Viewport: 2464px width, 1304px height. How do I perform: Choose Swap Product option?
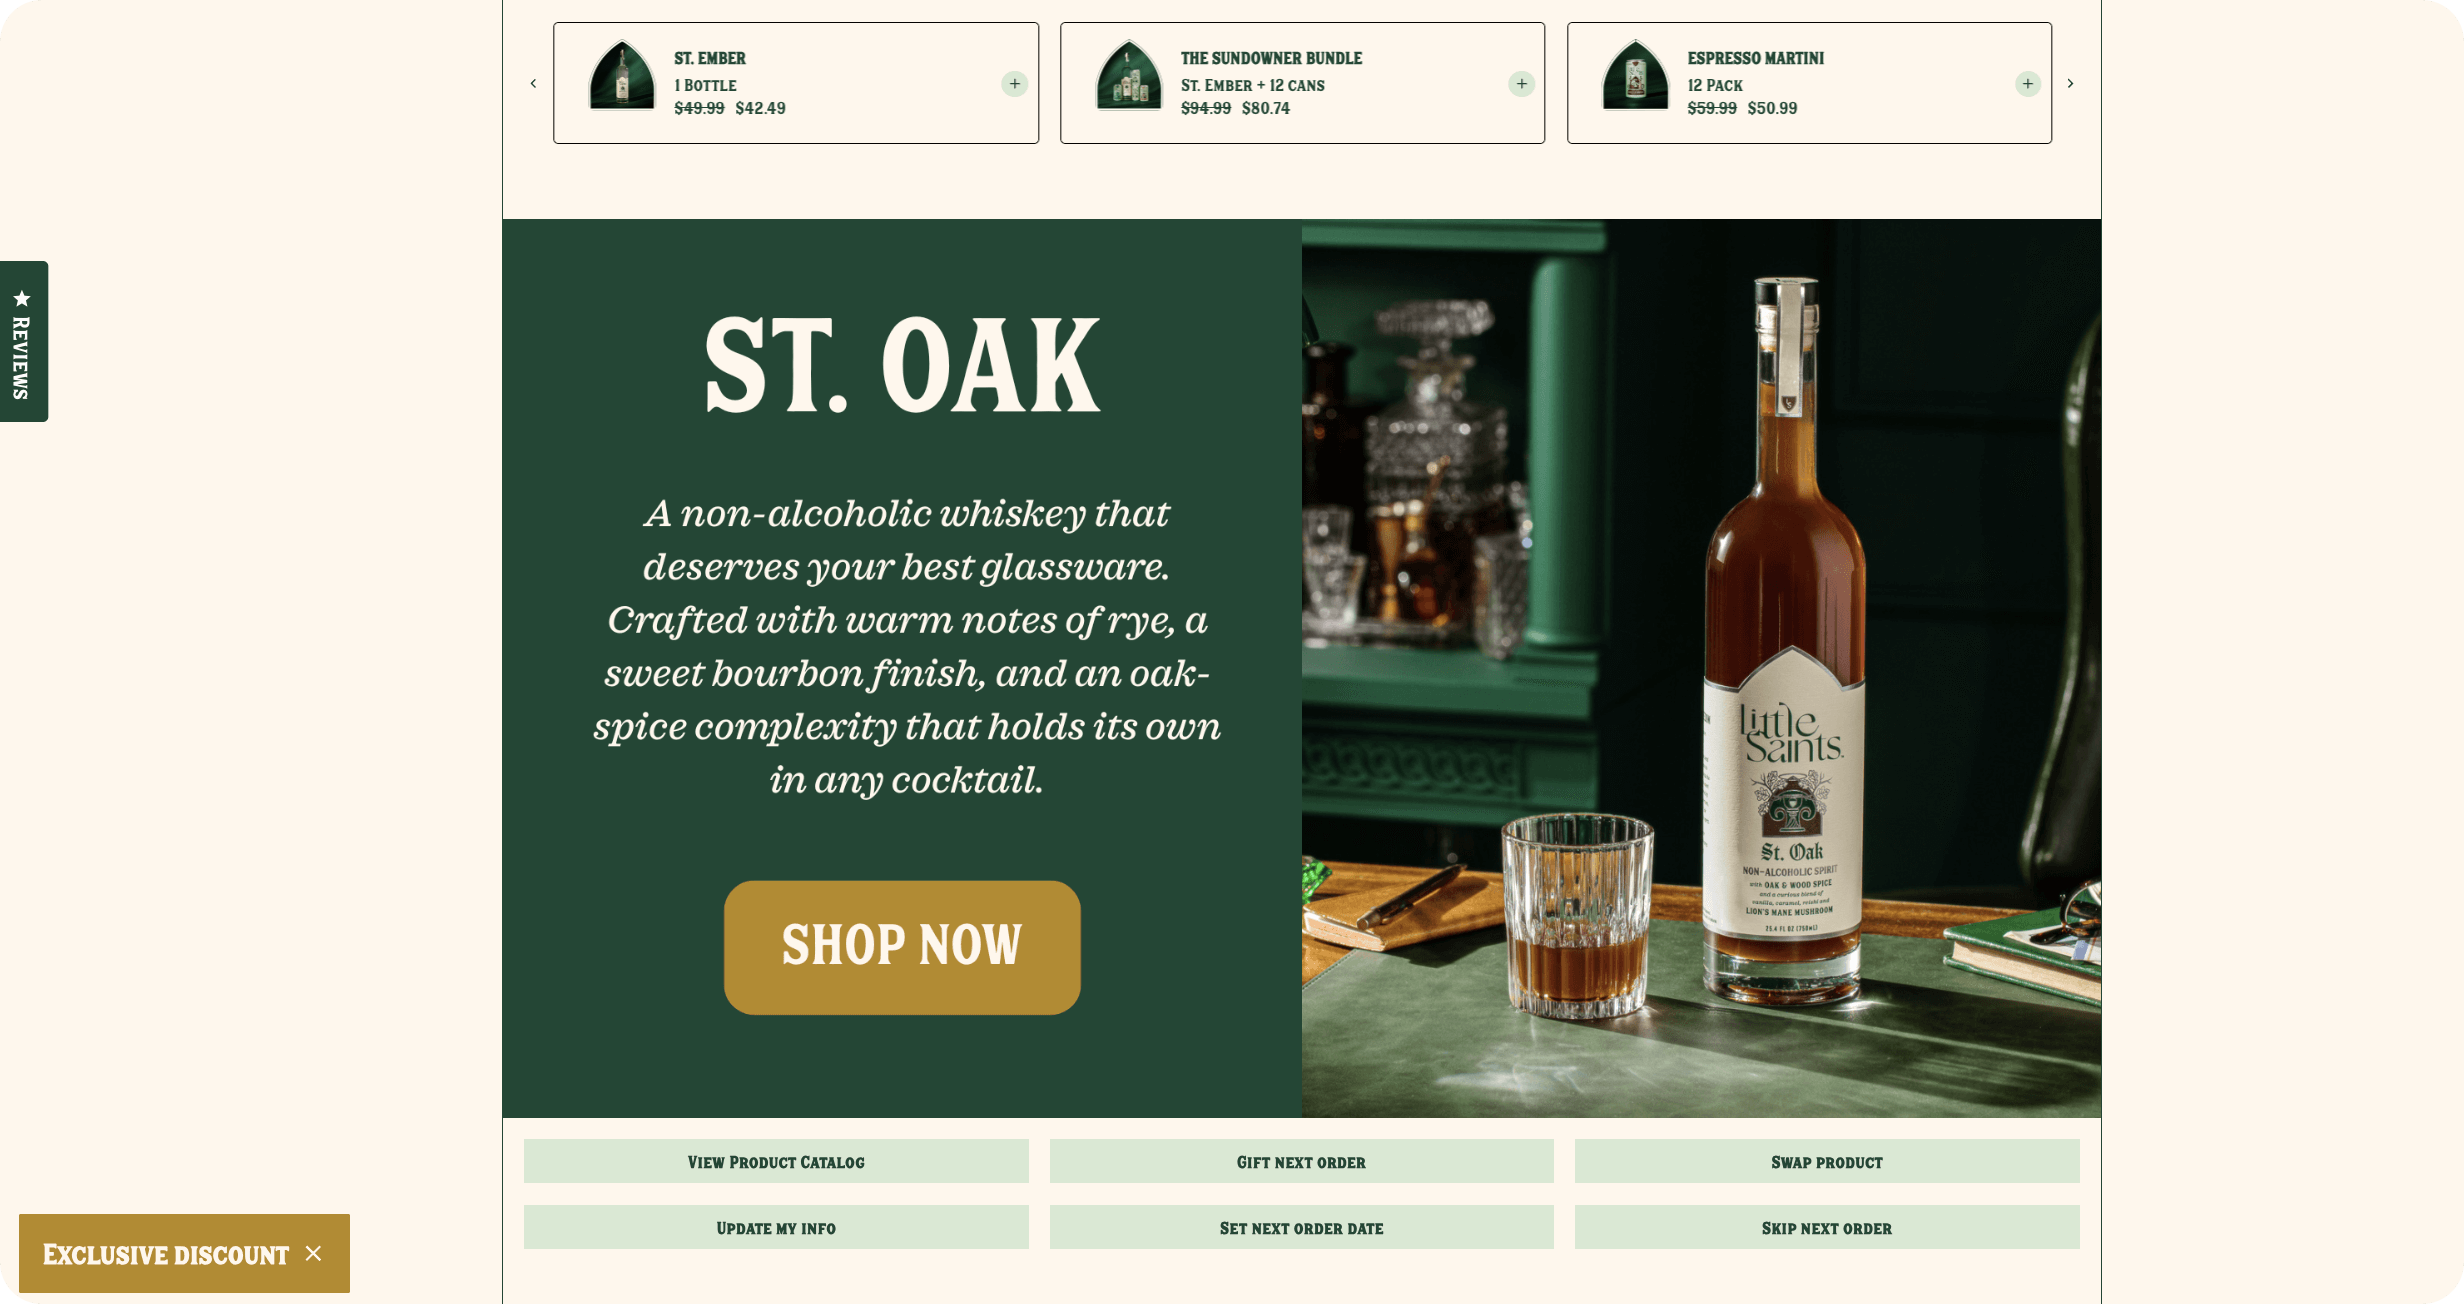(1827, 1161)
